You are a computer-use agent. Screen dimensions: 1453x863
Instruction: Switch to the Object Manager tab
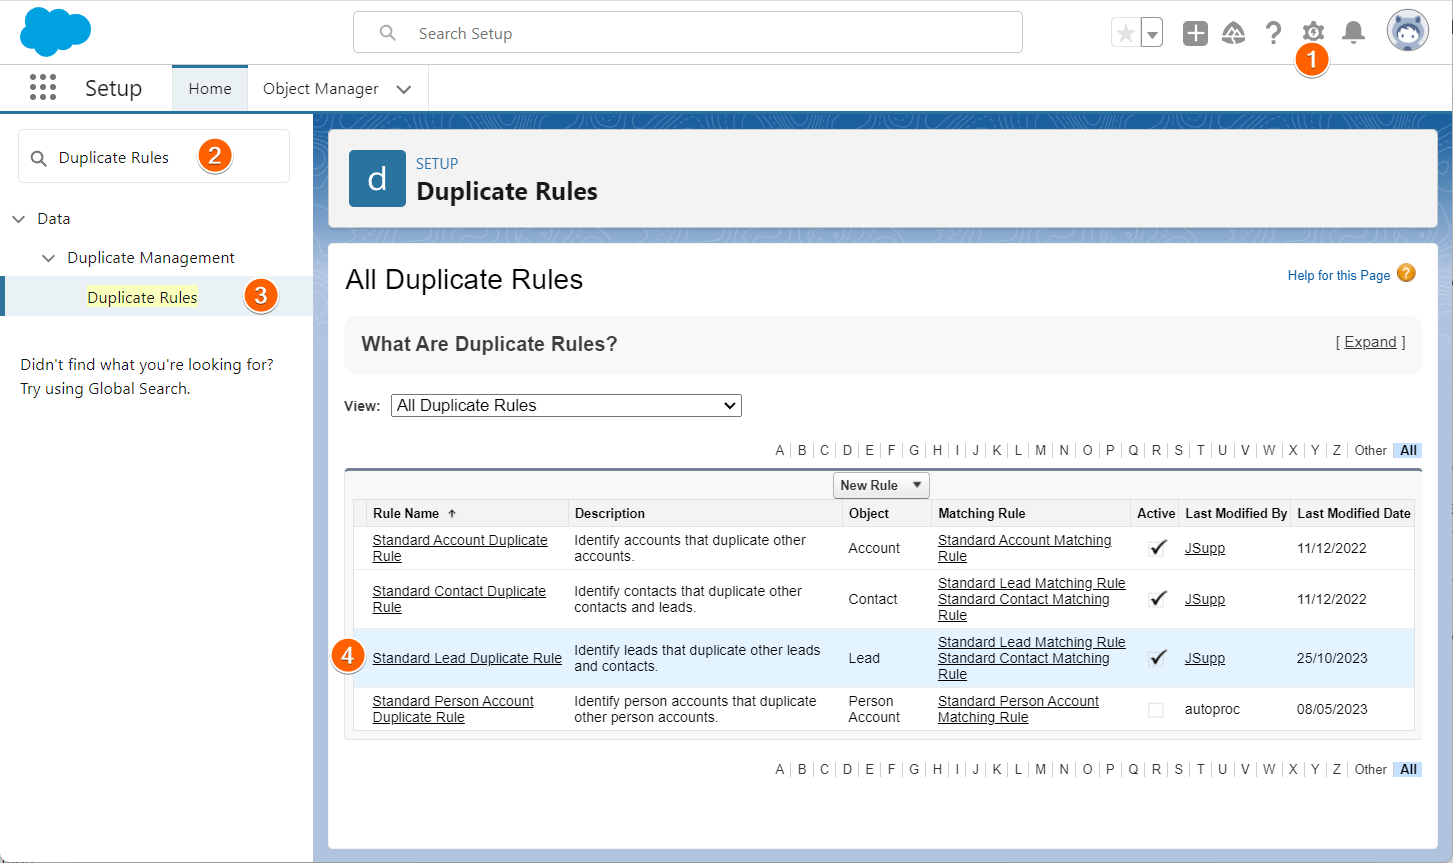(x=320, y=89)
